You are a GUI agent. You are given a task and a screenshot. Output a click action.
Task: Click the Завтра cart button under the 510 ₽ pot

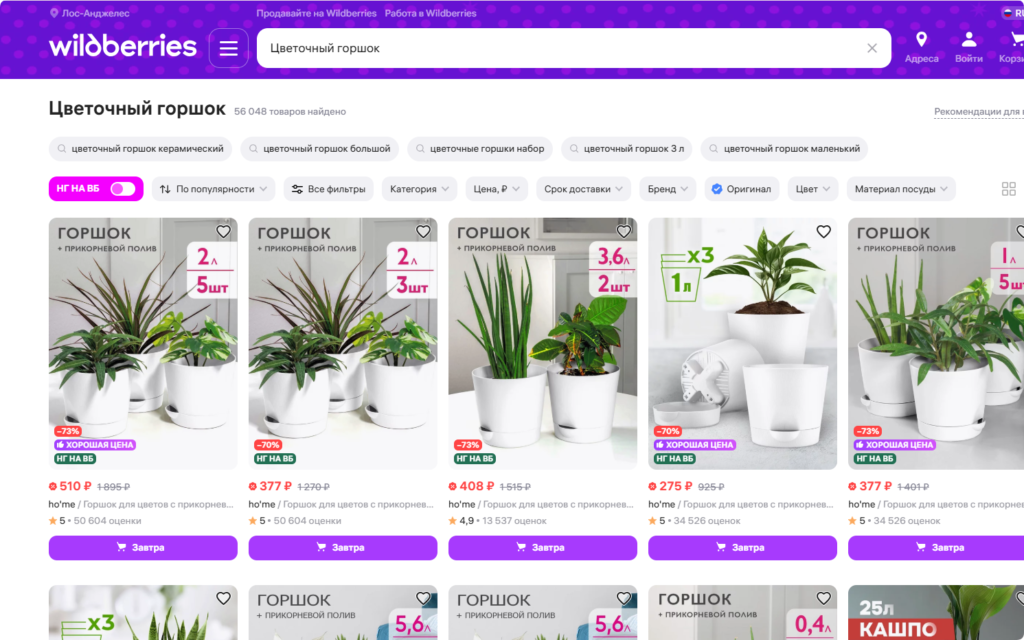pyautogui.click(x=143, y=547)
